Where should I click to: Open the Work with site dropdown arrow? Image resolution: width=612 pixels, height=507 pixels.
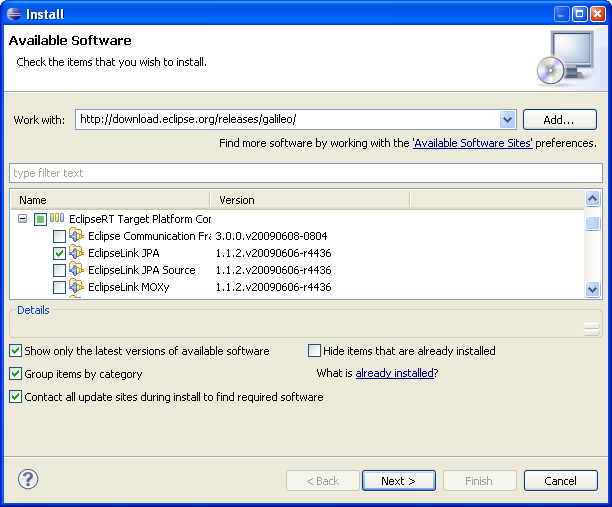click(507, 119)
